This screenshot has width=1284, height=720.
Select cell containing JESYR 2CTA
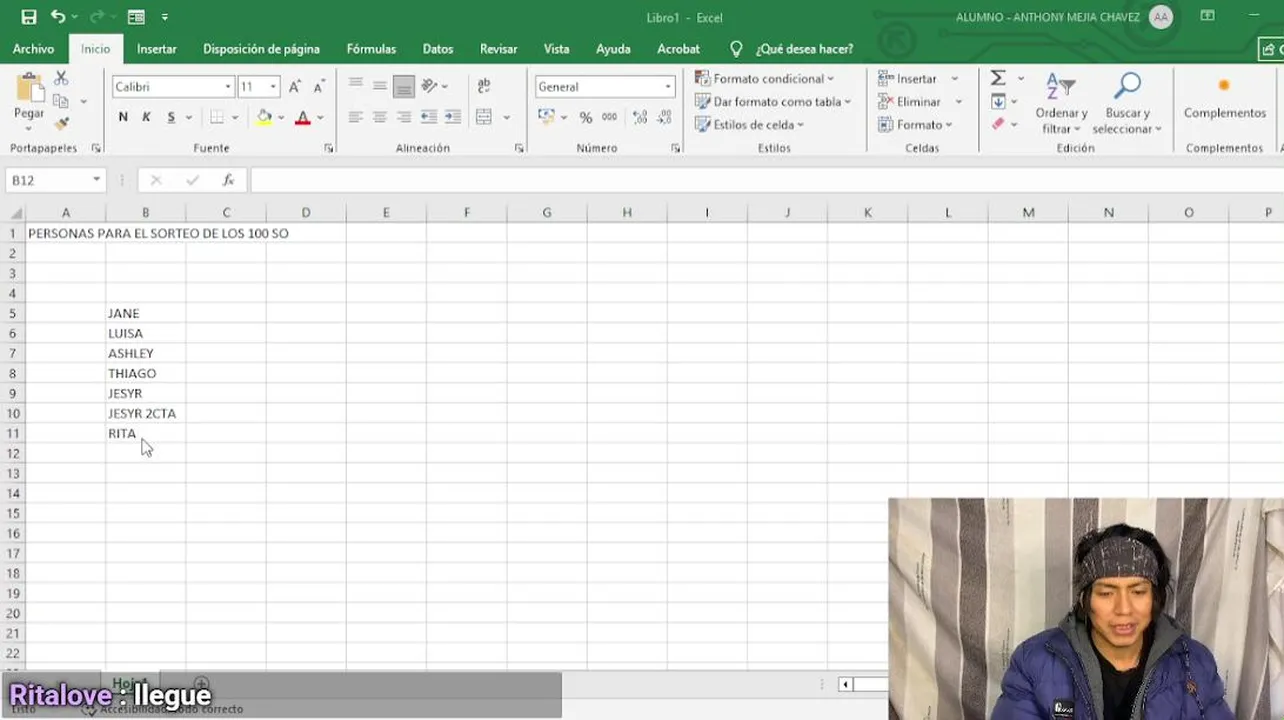145,413
